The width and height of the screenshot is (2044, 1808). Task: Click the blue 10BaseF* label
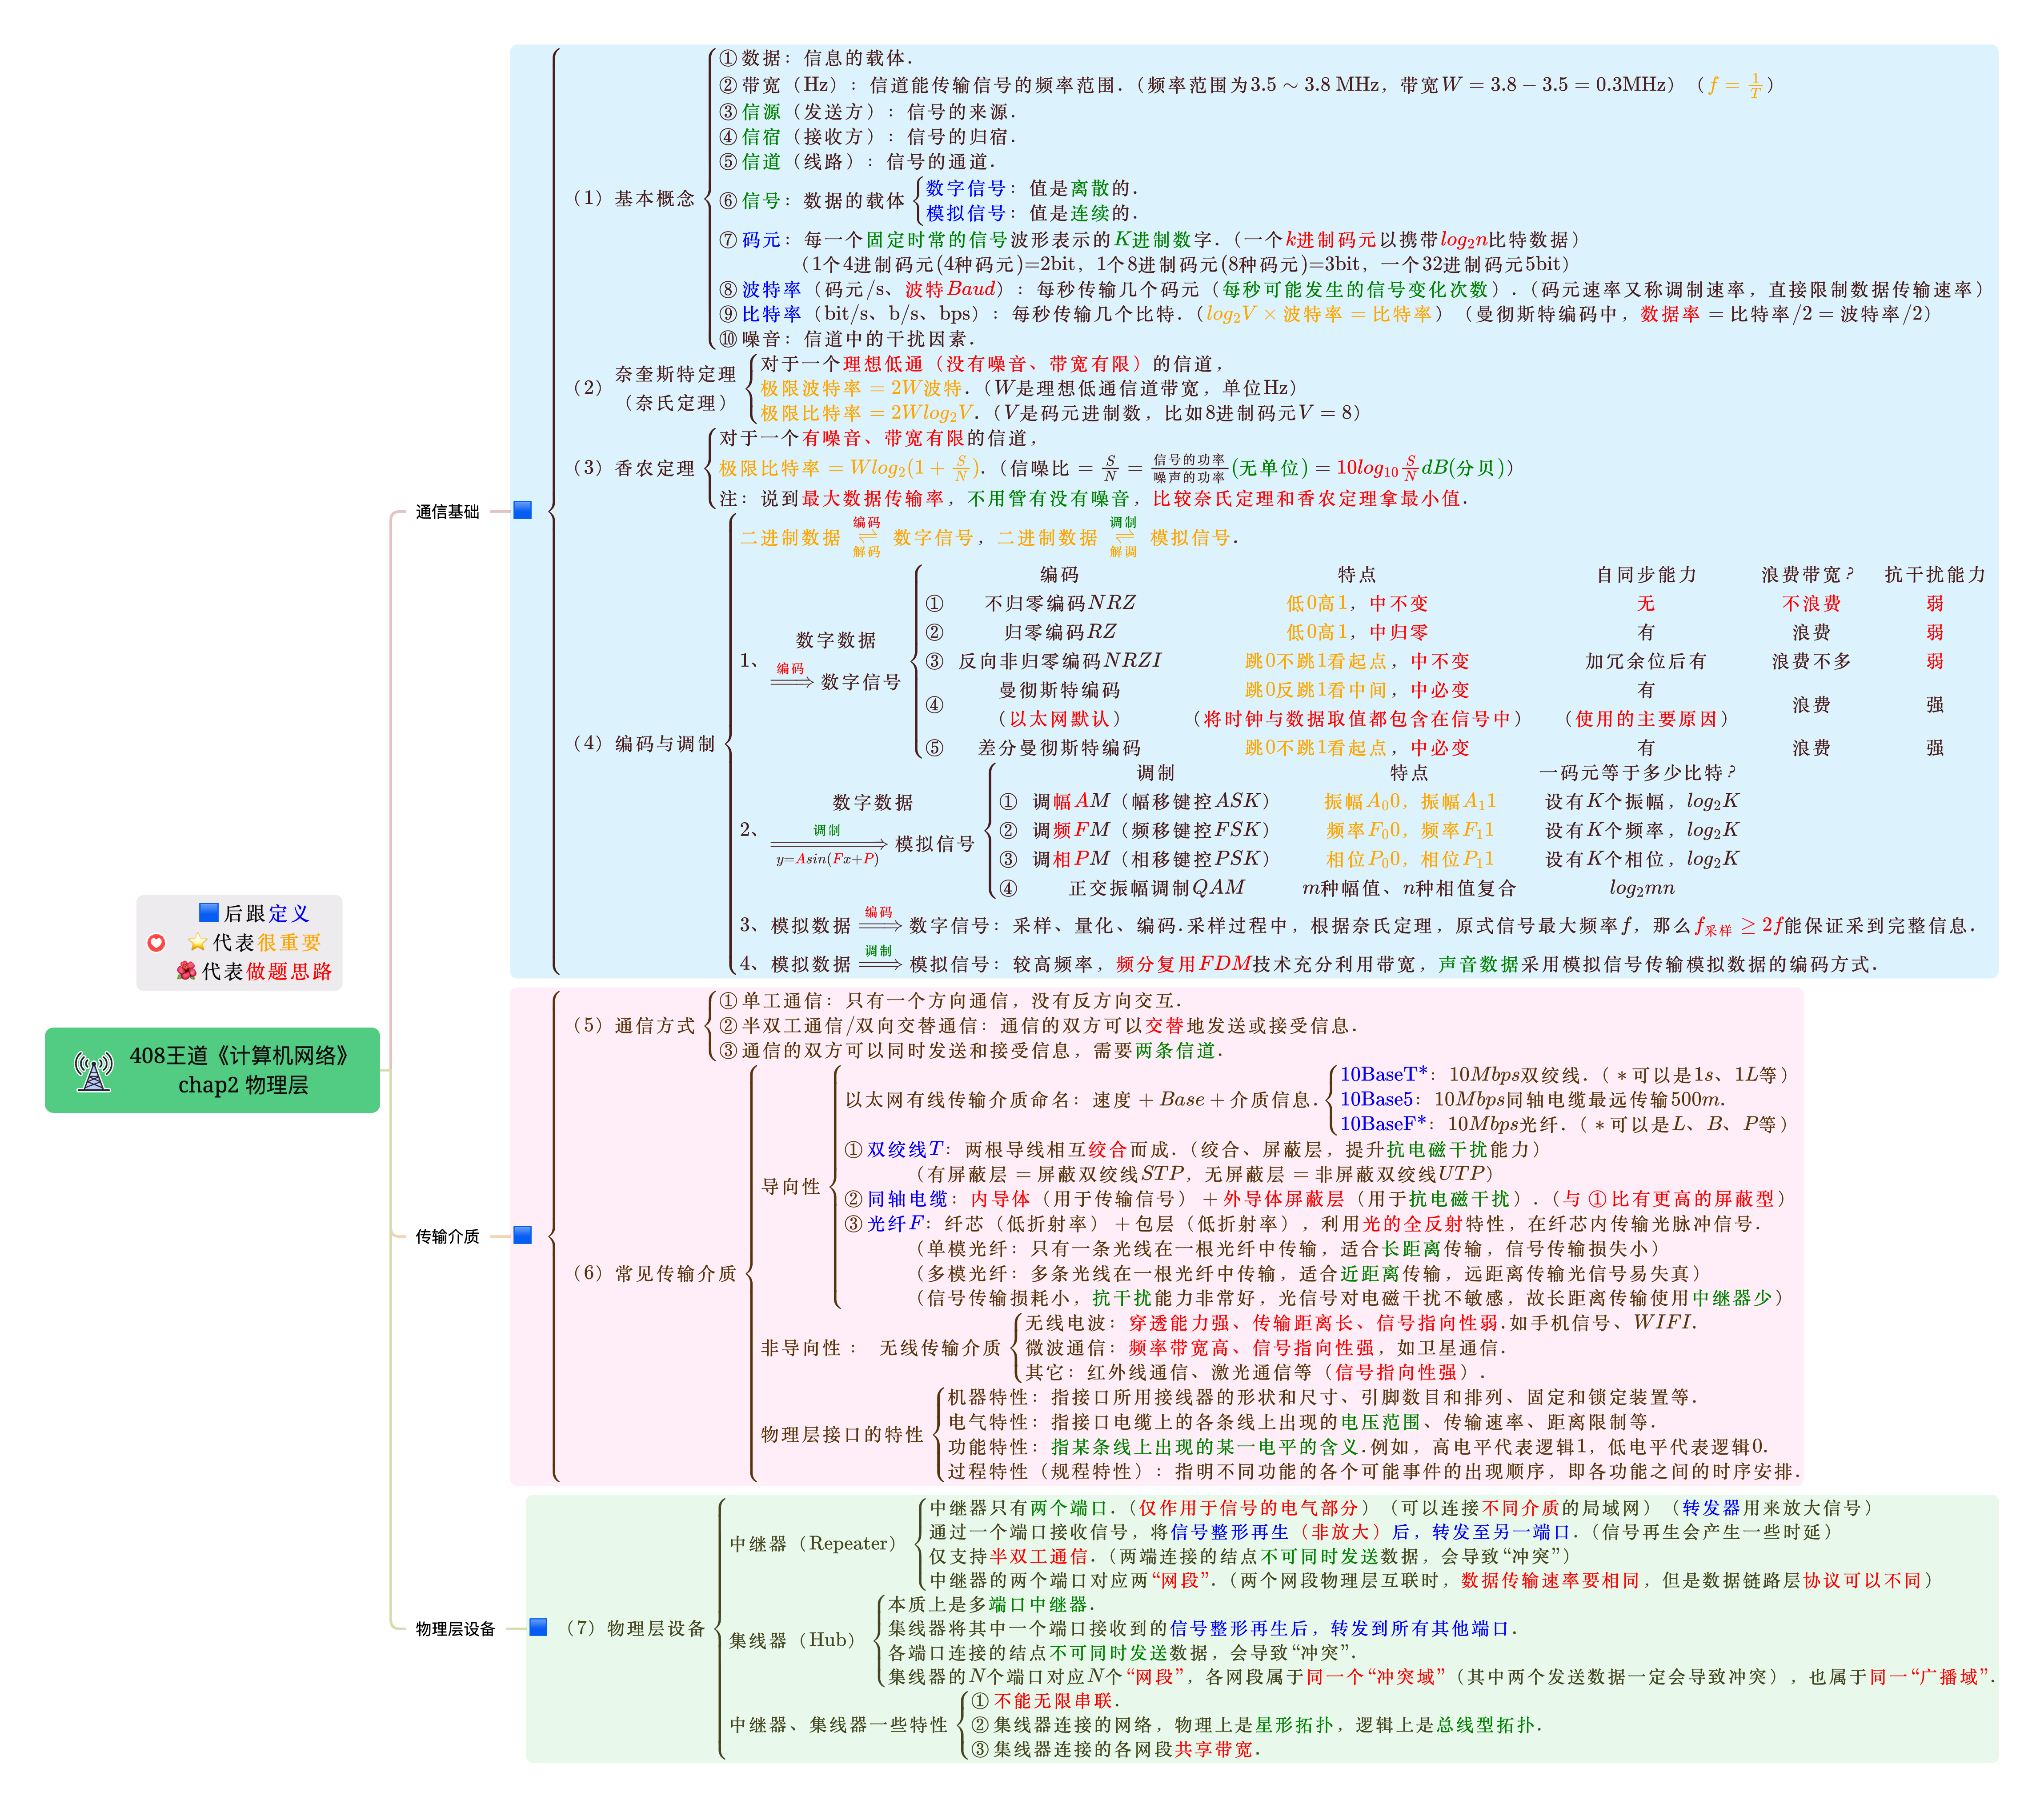[x=1383, y=1124]
